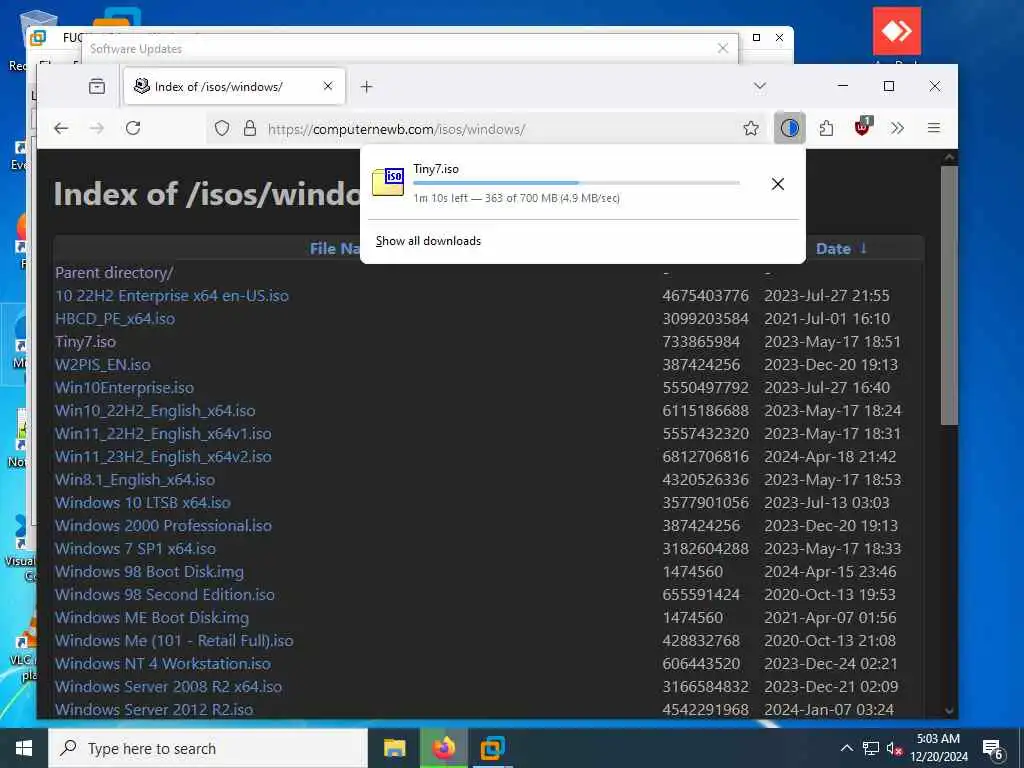This screenshot has width=1024, height=768.
Task: Show site security padlock info
Action: coord(249,129)
